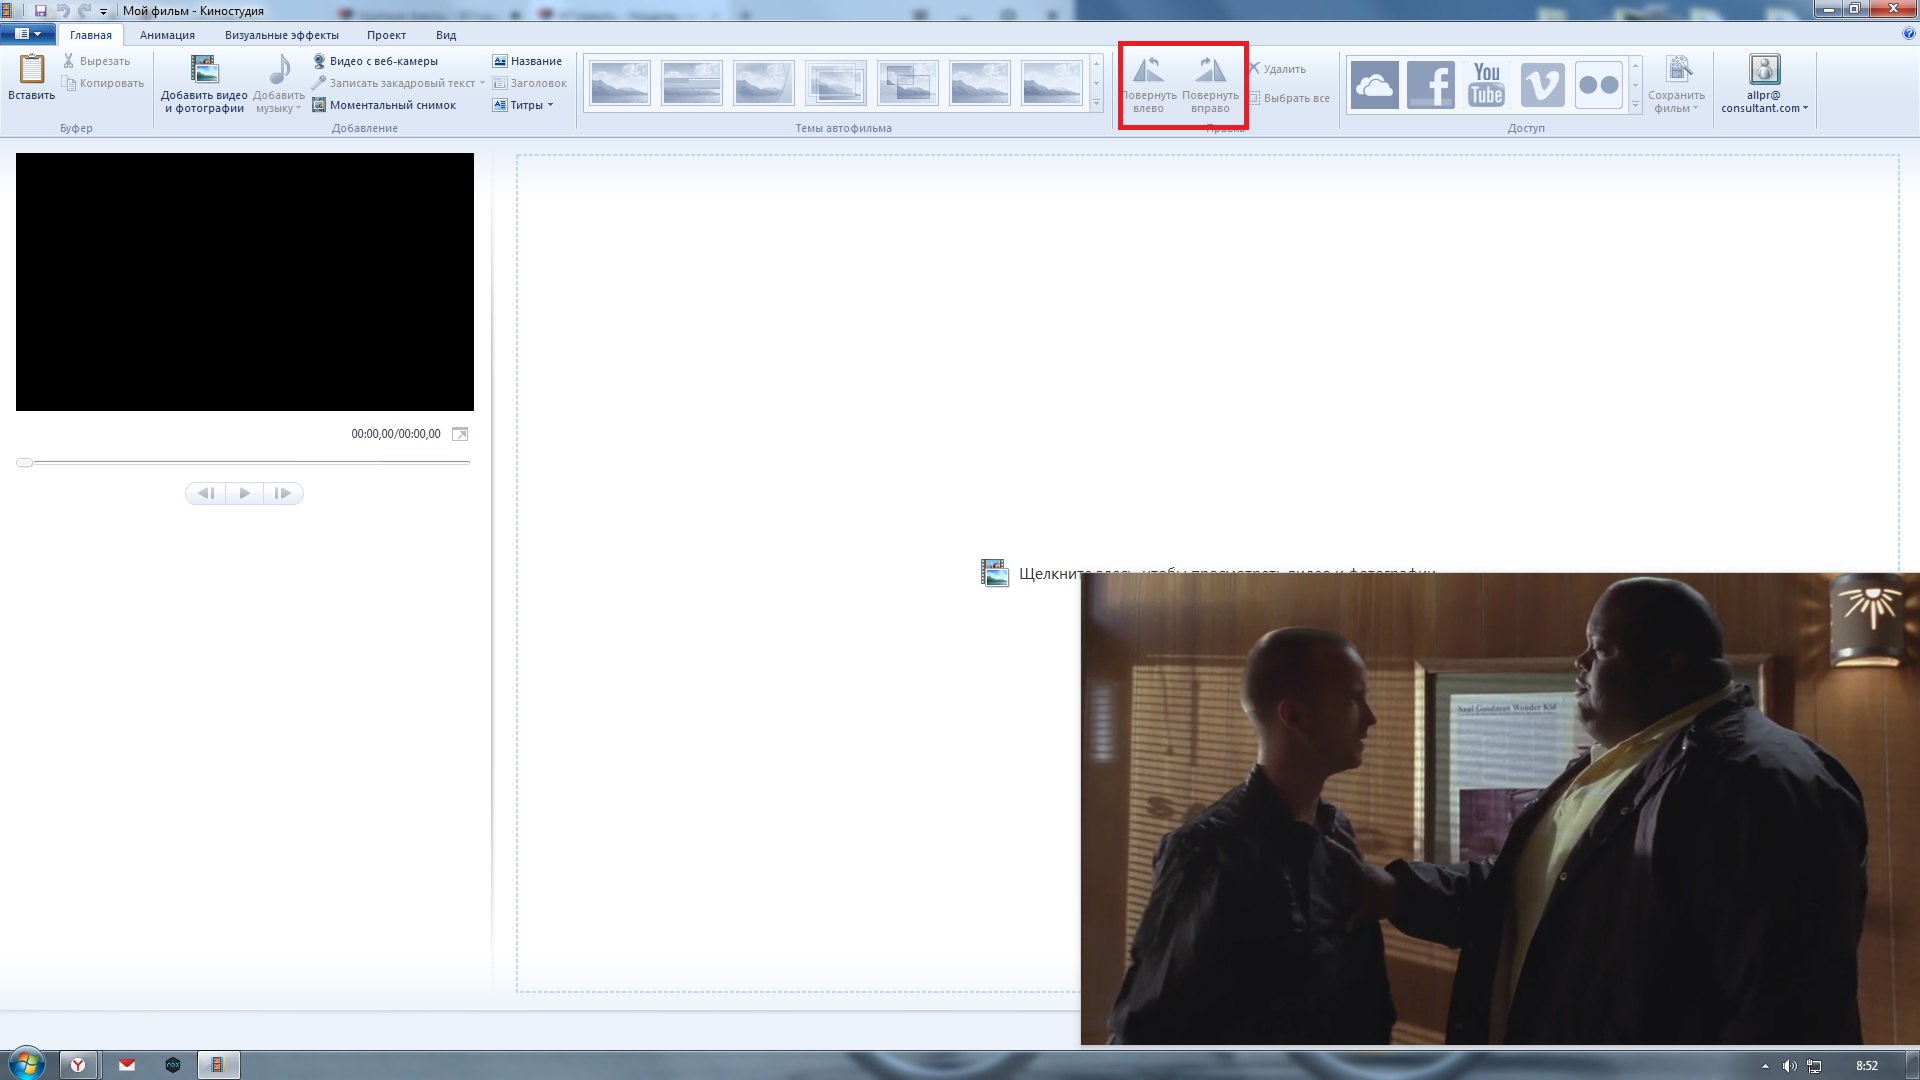This screenshot has width=1920, height=1080.
Task: Switch to the Анимация tab
Action: 167,35
